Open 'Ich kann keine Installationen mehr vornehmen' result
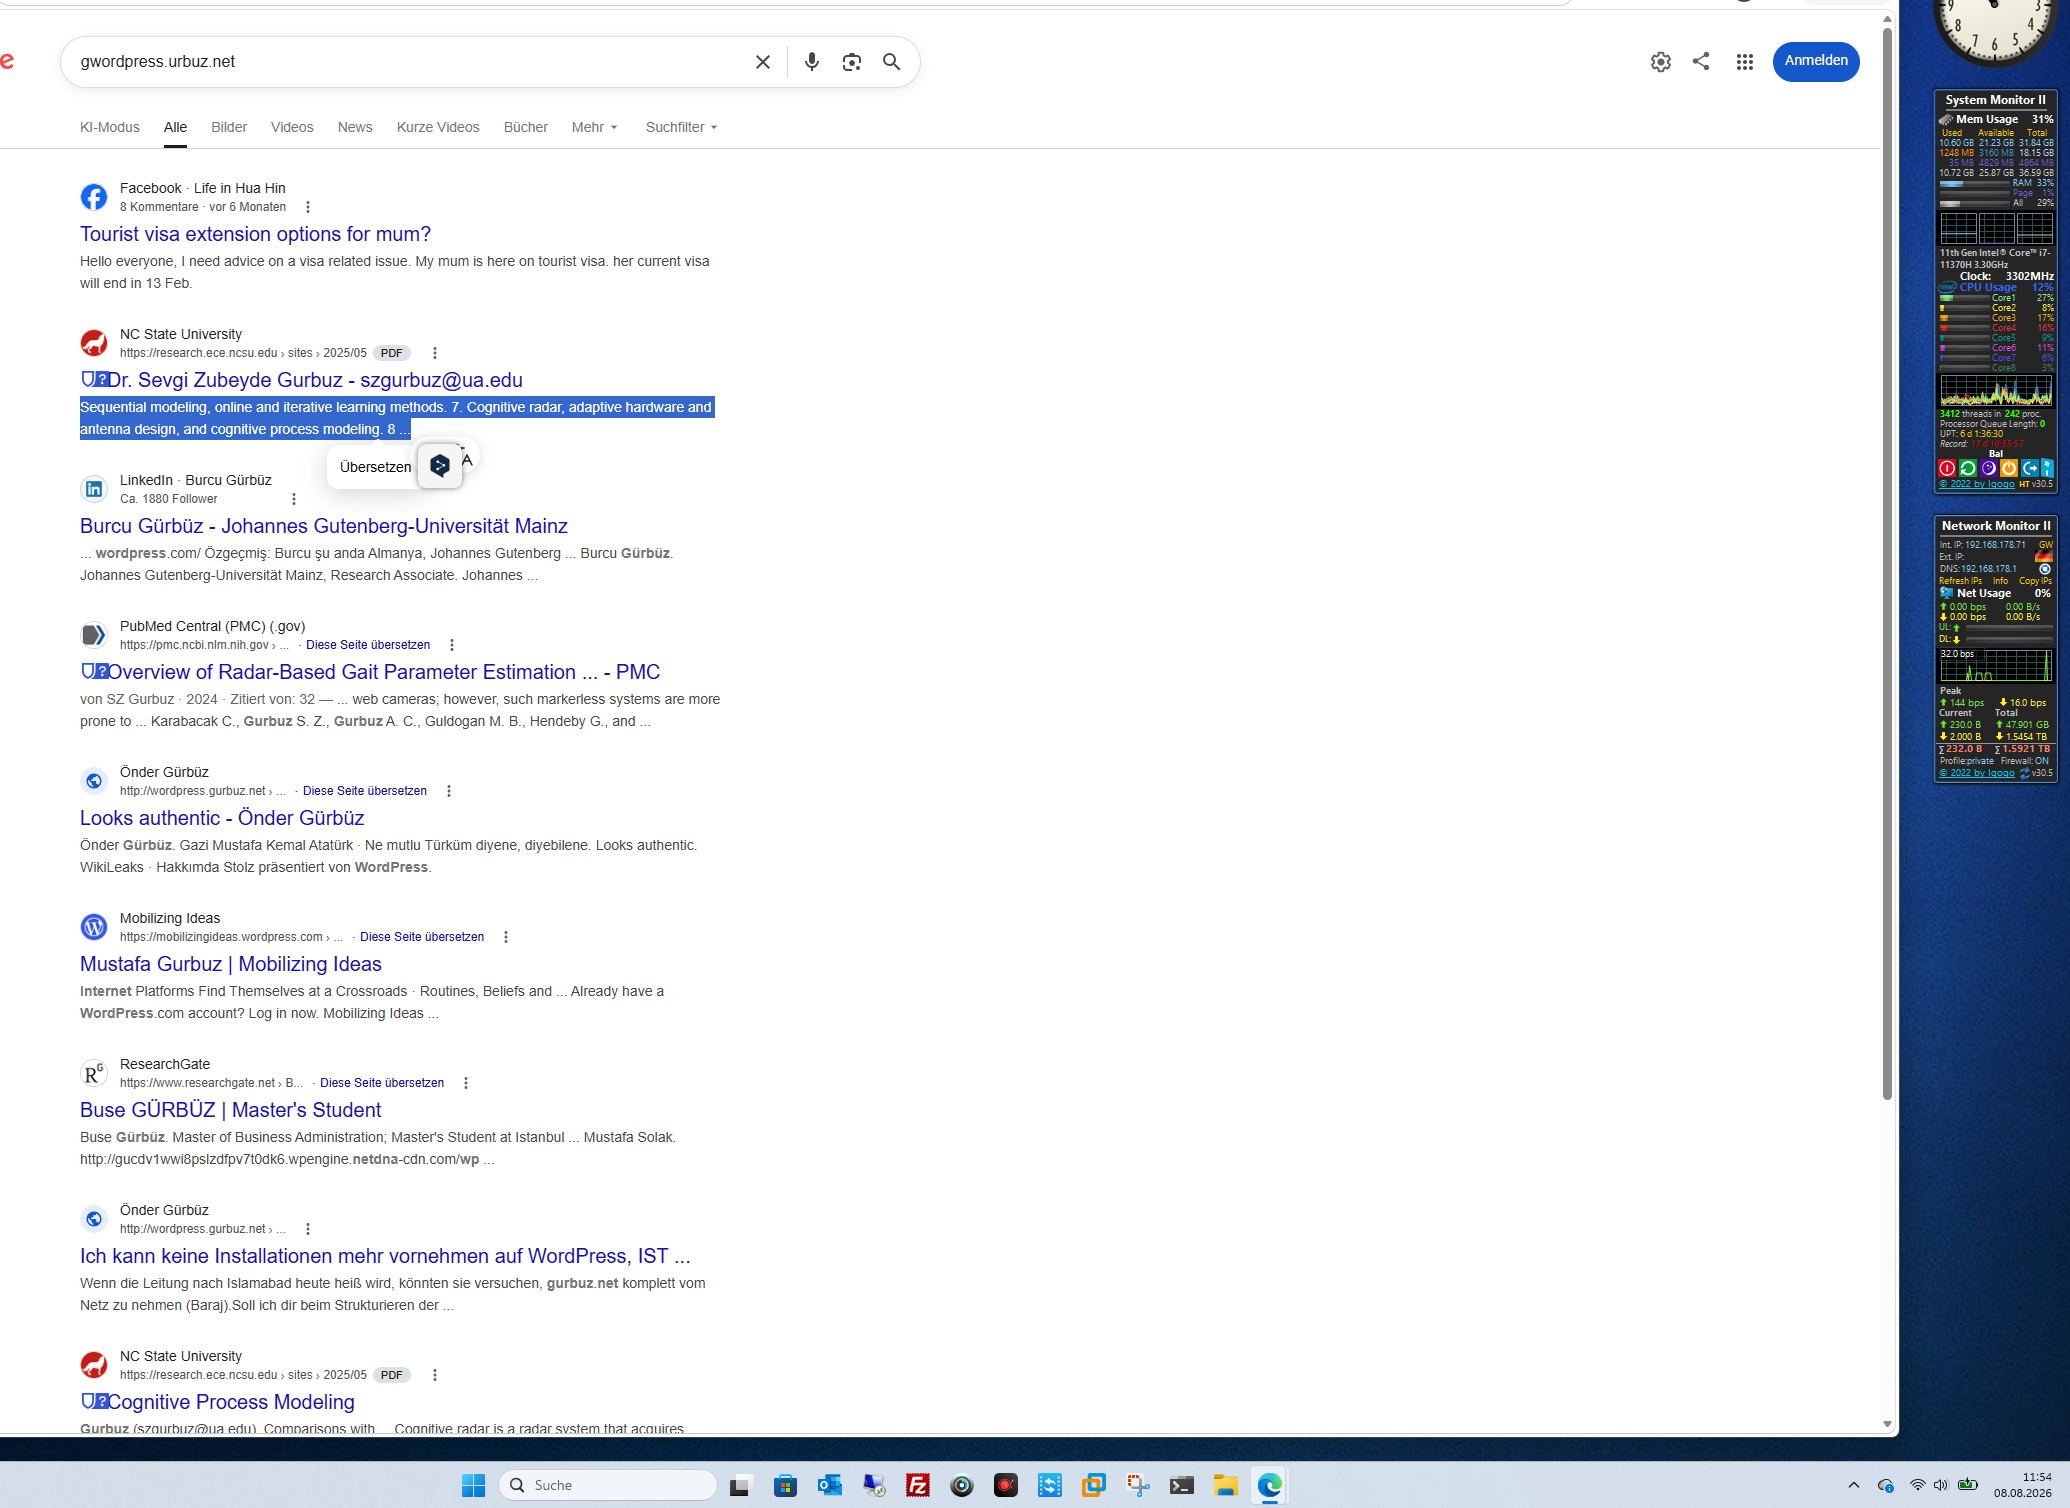 [385, 1256]
